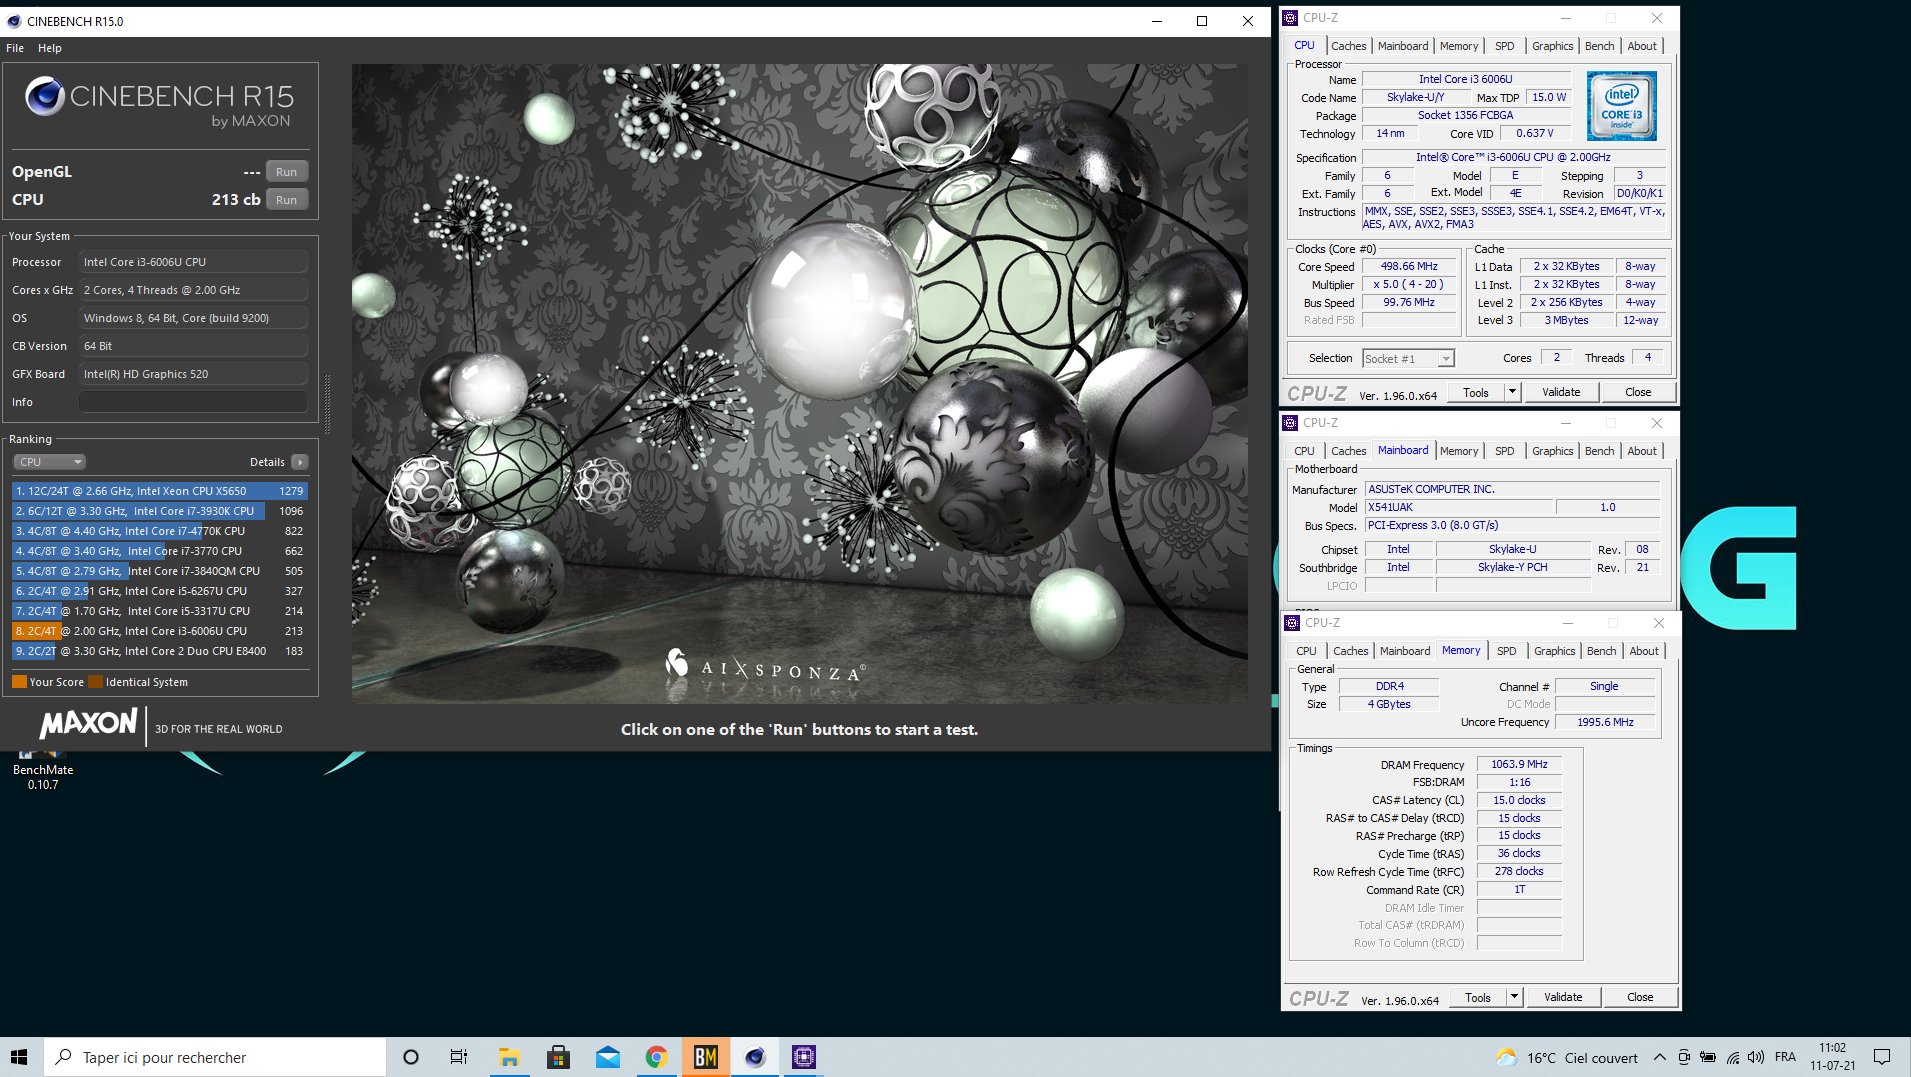Select ranking row Intel Core i5-3317U
The height and width of the screenshot is (1077, 1911).
pos(160,611)
